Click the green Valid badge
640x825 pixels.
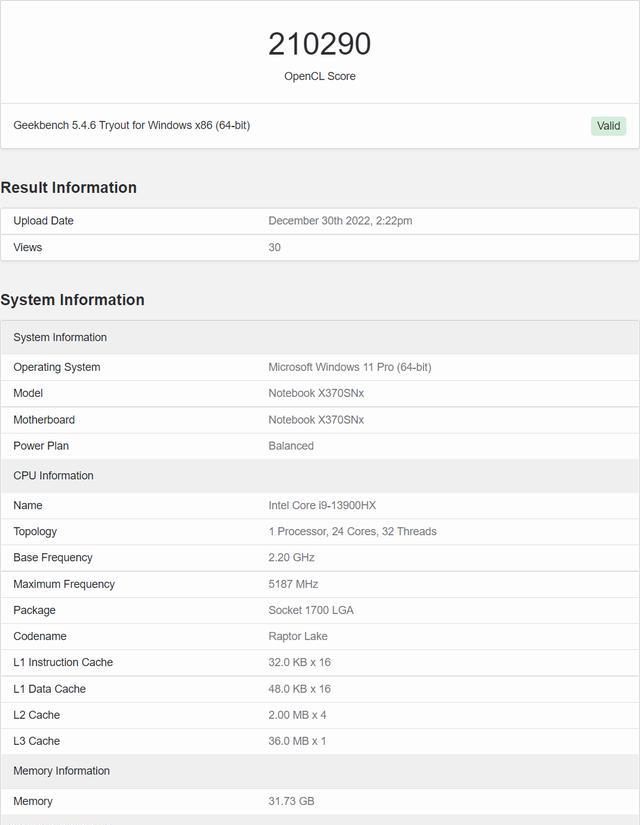608,126
